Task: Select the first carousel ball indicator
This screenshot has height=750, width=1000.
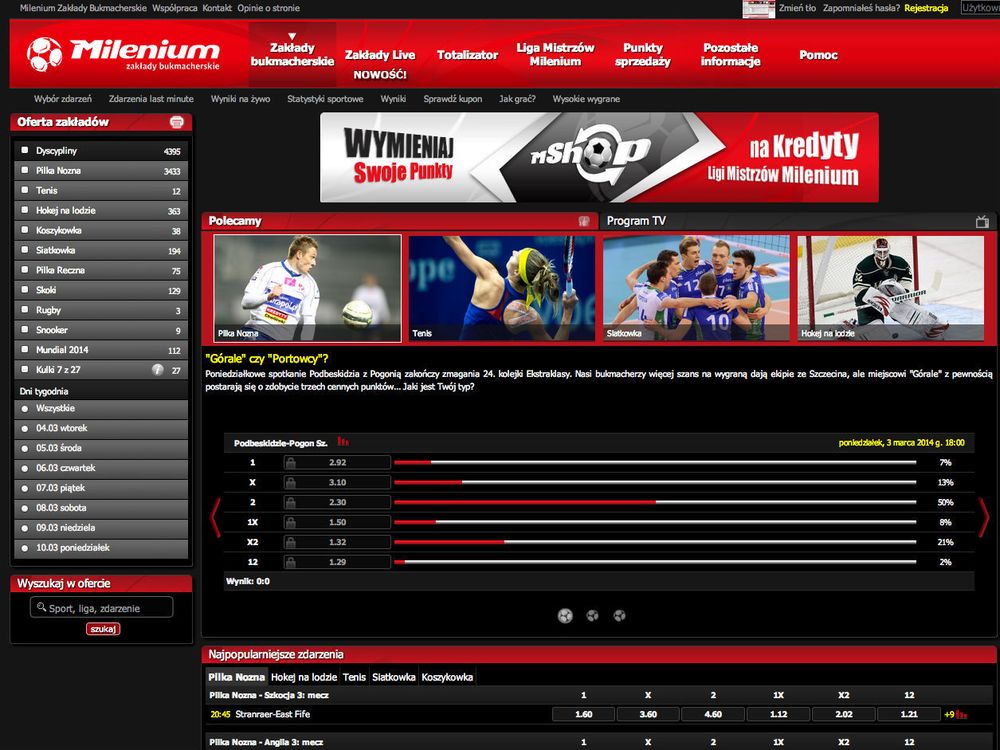Action: coord(565,615)
